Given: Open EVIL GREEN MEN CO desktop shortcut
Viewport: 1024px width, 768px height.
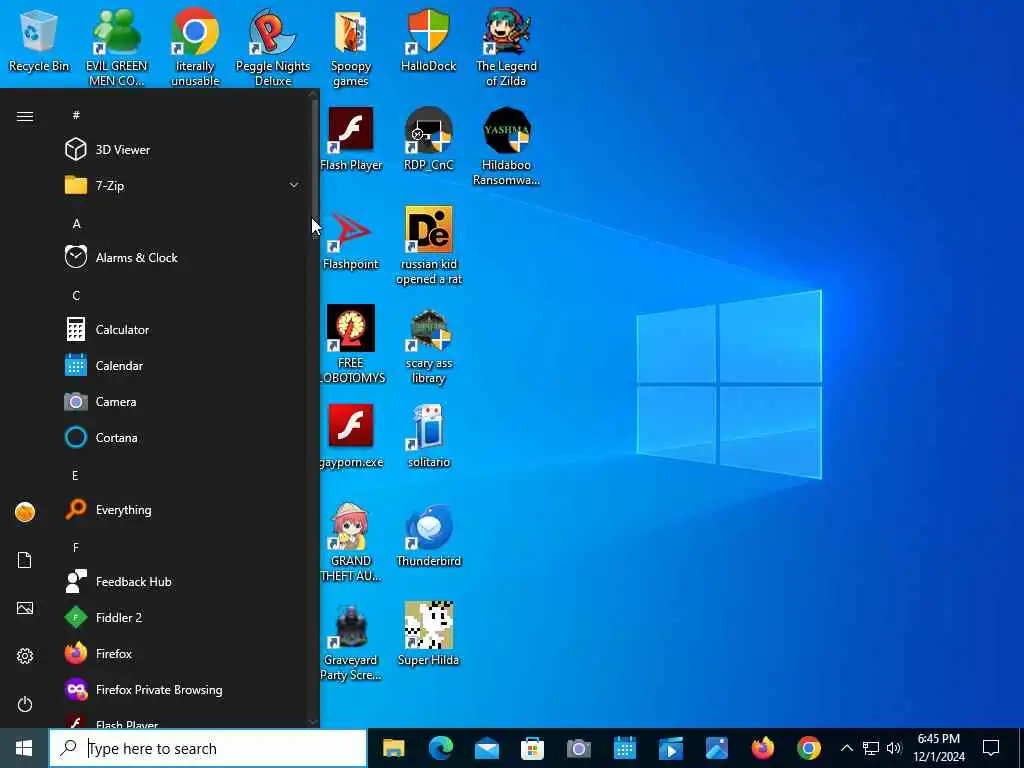Looking at the screenshot, I should click(116, 47).
